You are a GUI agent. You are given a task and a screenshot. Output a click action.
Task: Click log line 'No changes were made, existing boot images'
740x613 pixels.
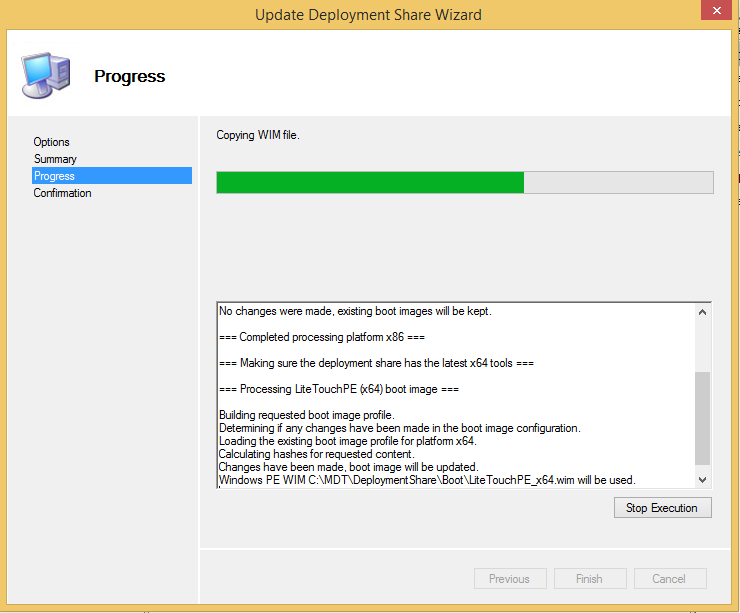click(x=355, y=311)
